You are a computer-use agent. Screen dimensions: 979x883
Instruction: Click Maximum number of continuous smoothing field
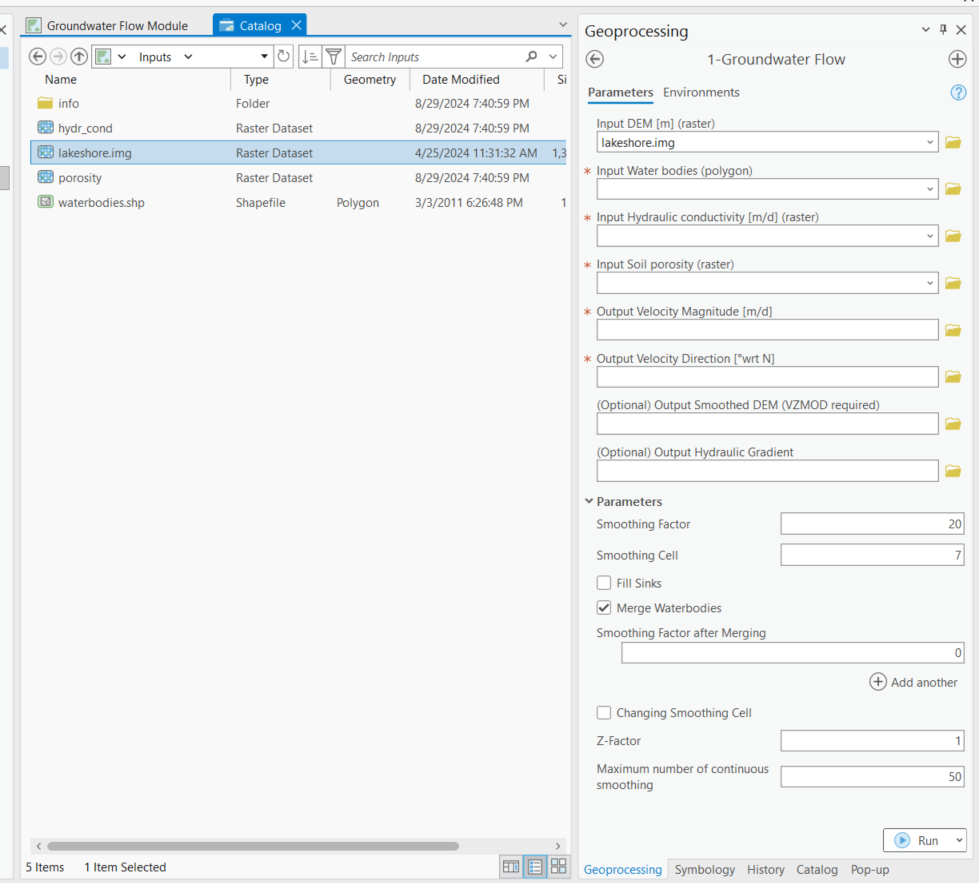tap(872, 776)
